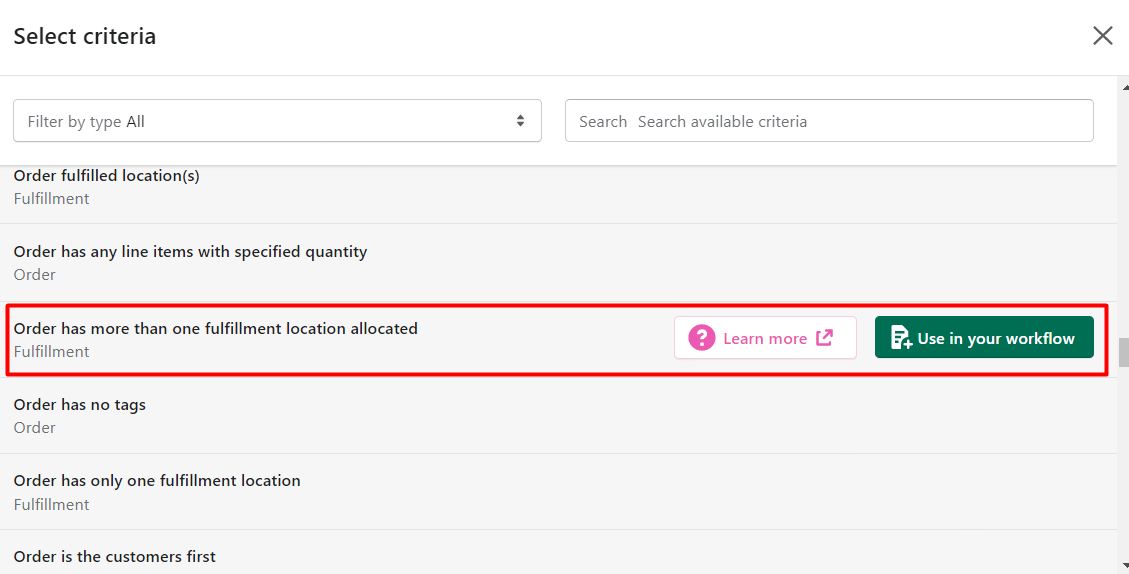Click the scrollbar up arrow
This screenshot has width=1129, height=574.
pyautogui.click(x=1125, y=86)
